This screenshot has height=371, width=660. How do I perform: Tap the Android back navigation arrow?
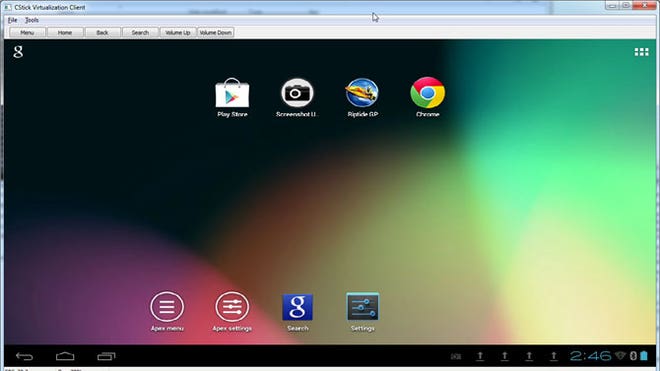(x=24, y=356)
